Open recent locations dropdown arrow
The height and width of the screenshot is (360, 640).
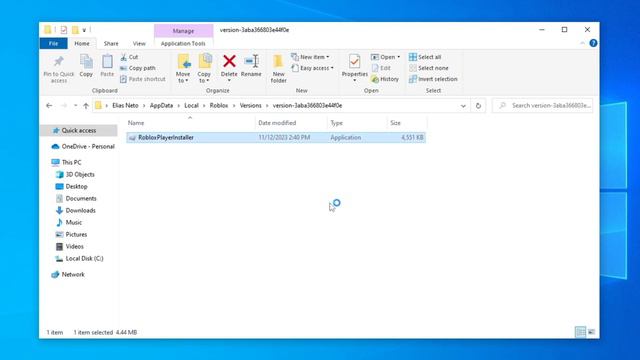coord(76,106)
